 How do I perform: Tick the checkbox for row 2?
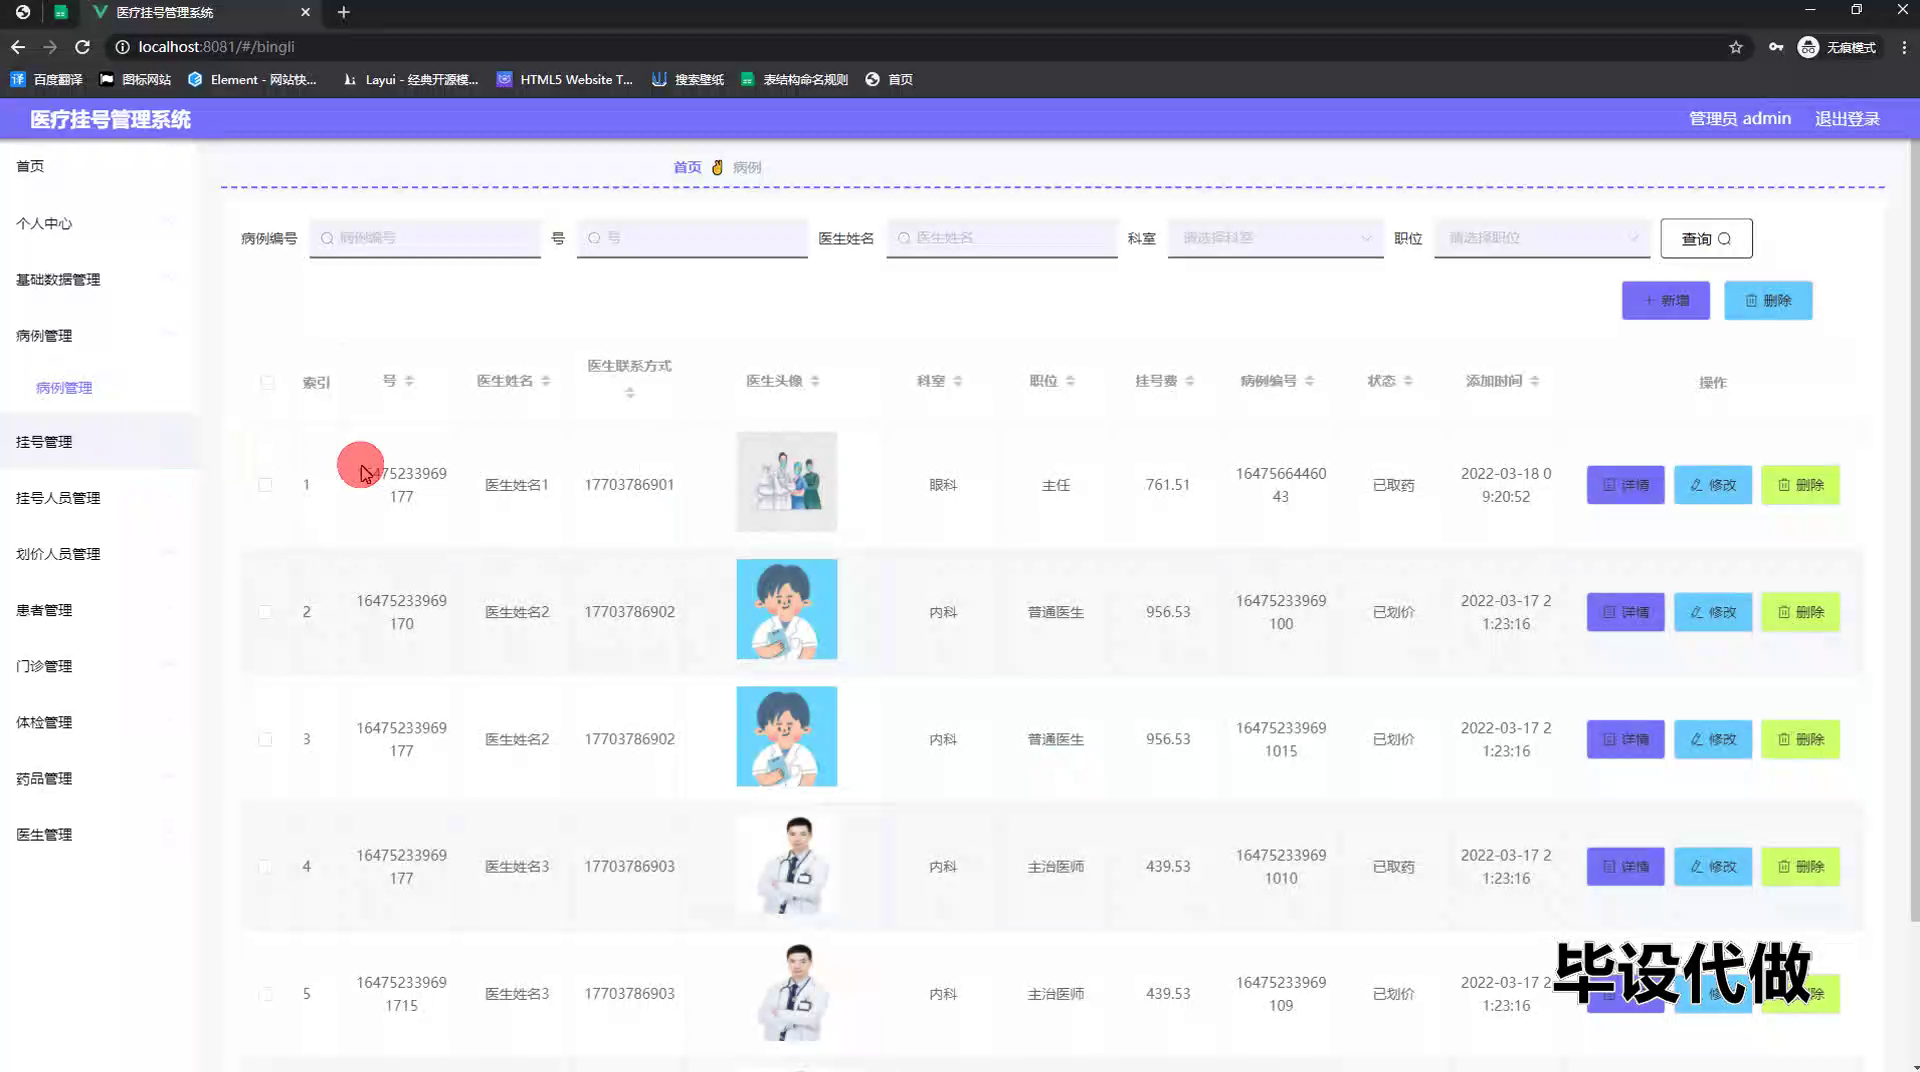point(265,612)
